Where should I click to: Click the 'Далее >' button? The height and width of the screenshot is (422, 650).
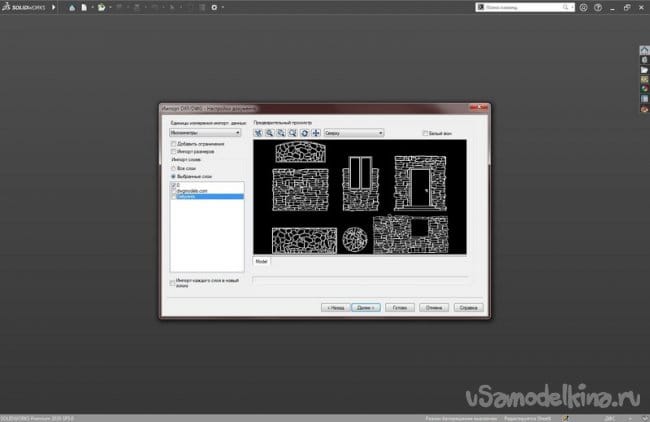coord(364,308)
